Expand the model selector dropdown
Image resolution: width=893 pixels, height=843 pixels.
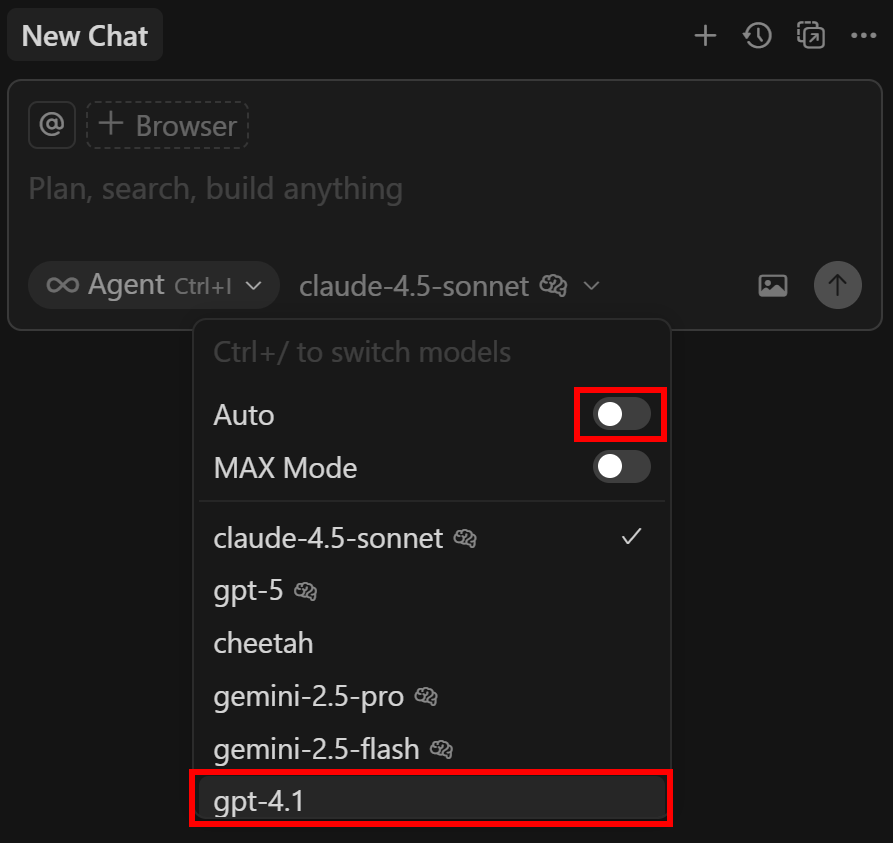591,286
